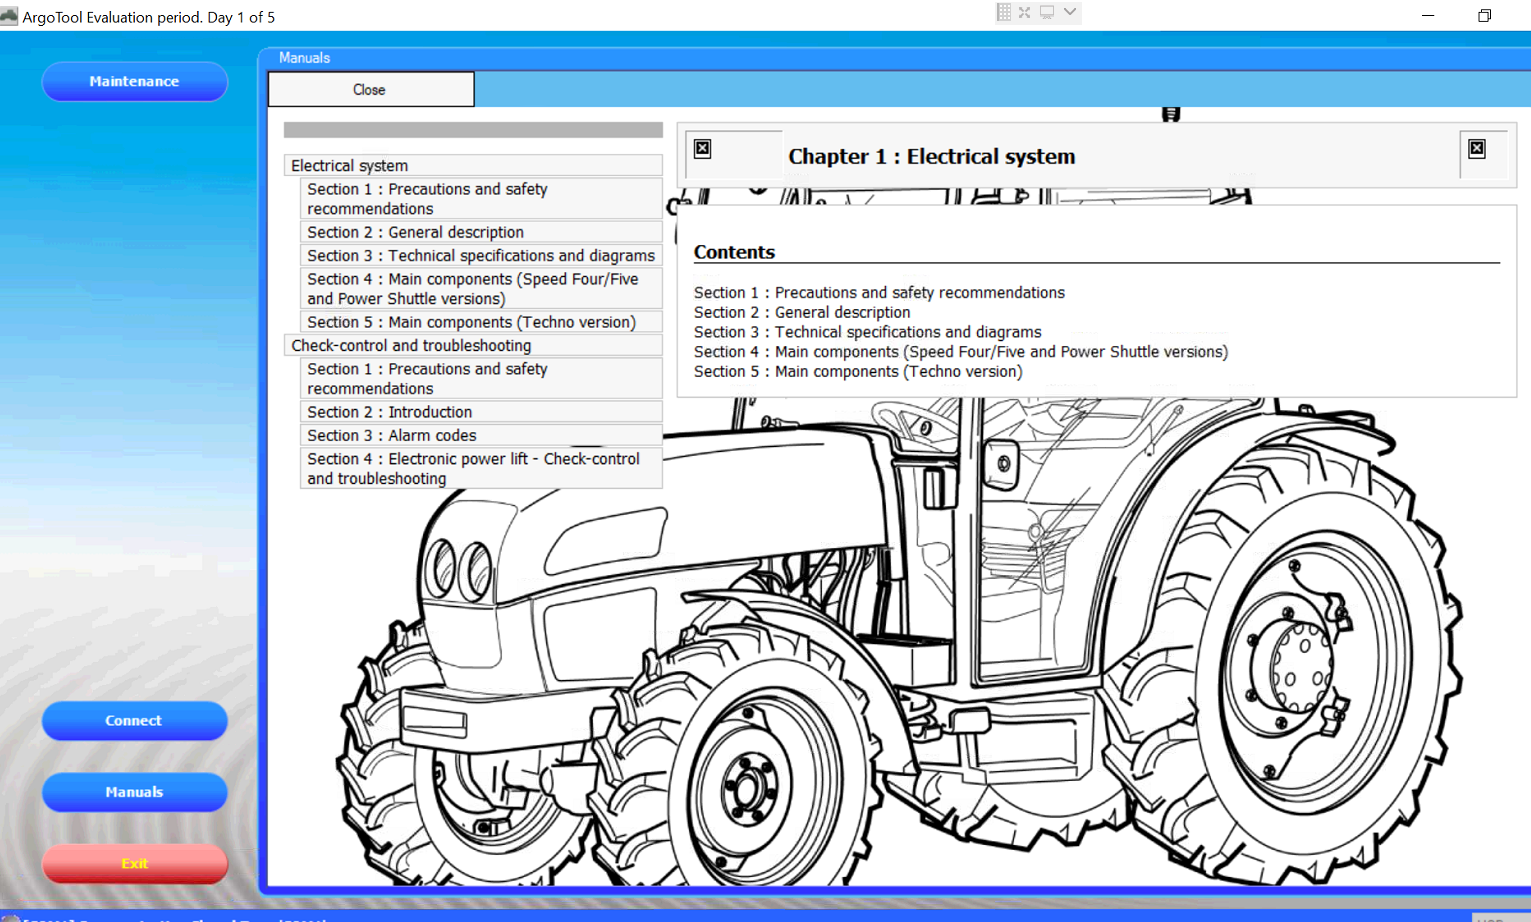Click the grid icon in title toolbar

coord(1004,12)
